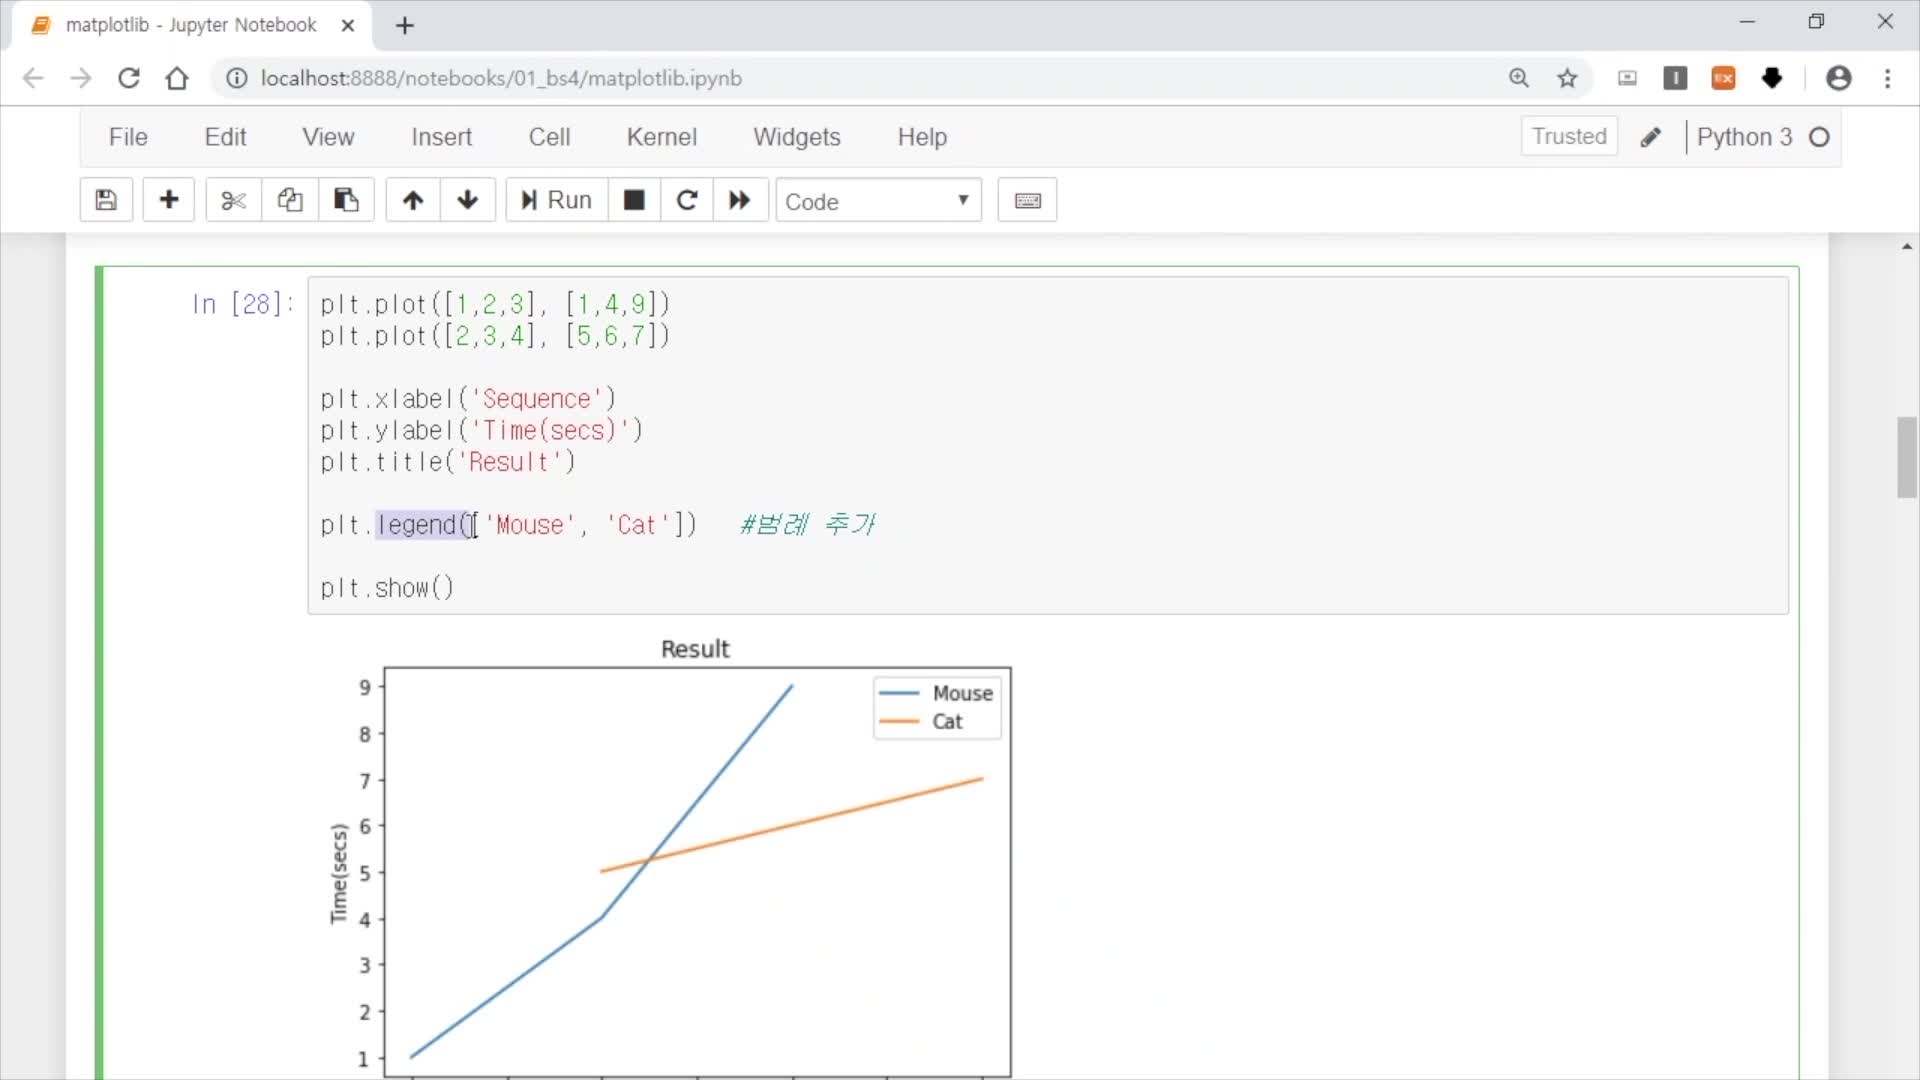This screenshot has width=1920, height=1080.
Task: Open the command palette keyboard icon
Action: [x=1027, y=200]
